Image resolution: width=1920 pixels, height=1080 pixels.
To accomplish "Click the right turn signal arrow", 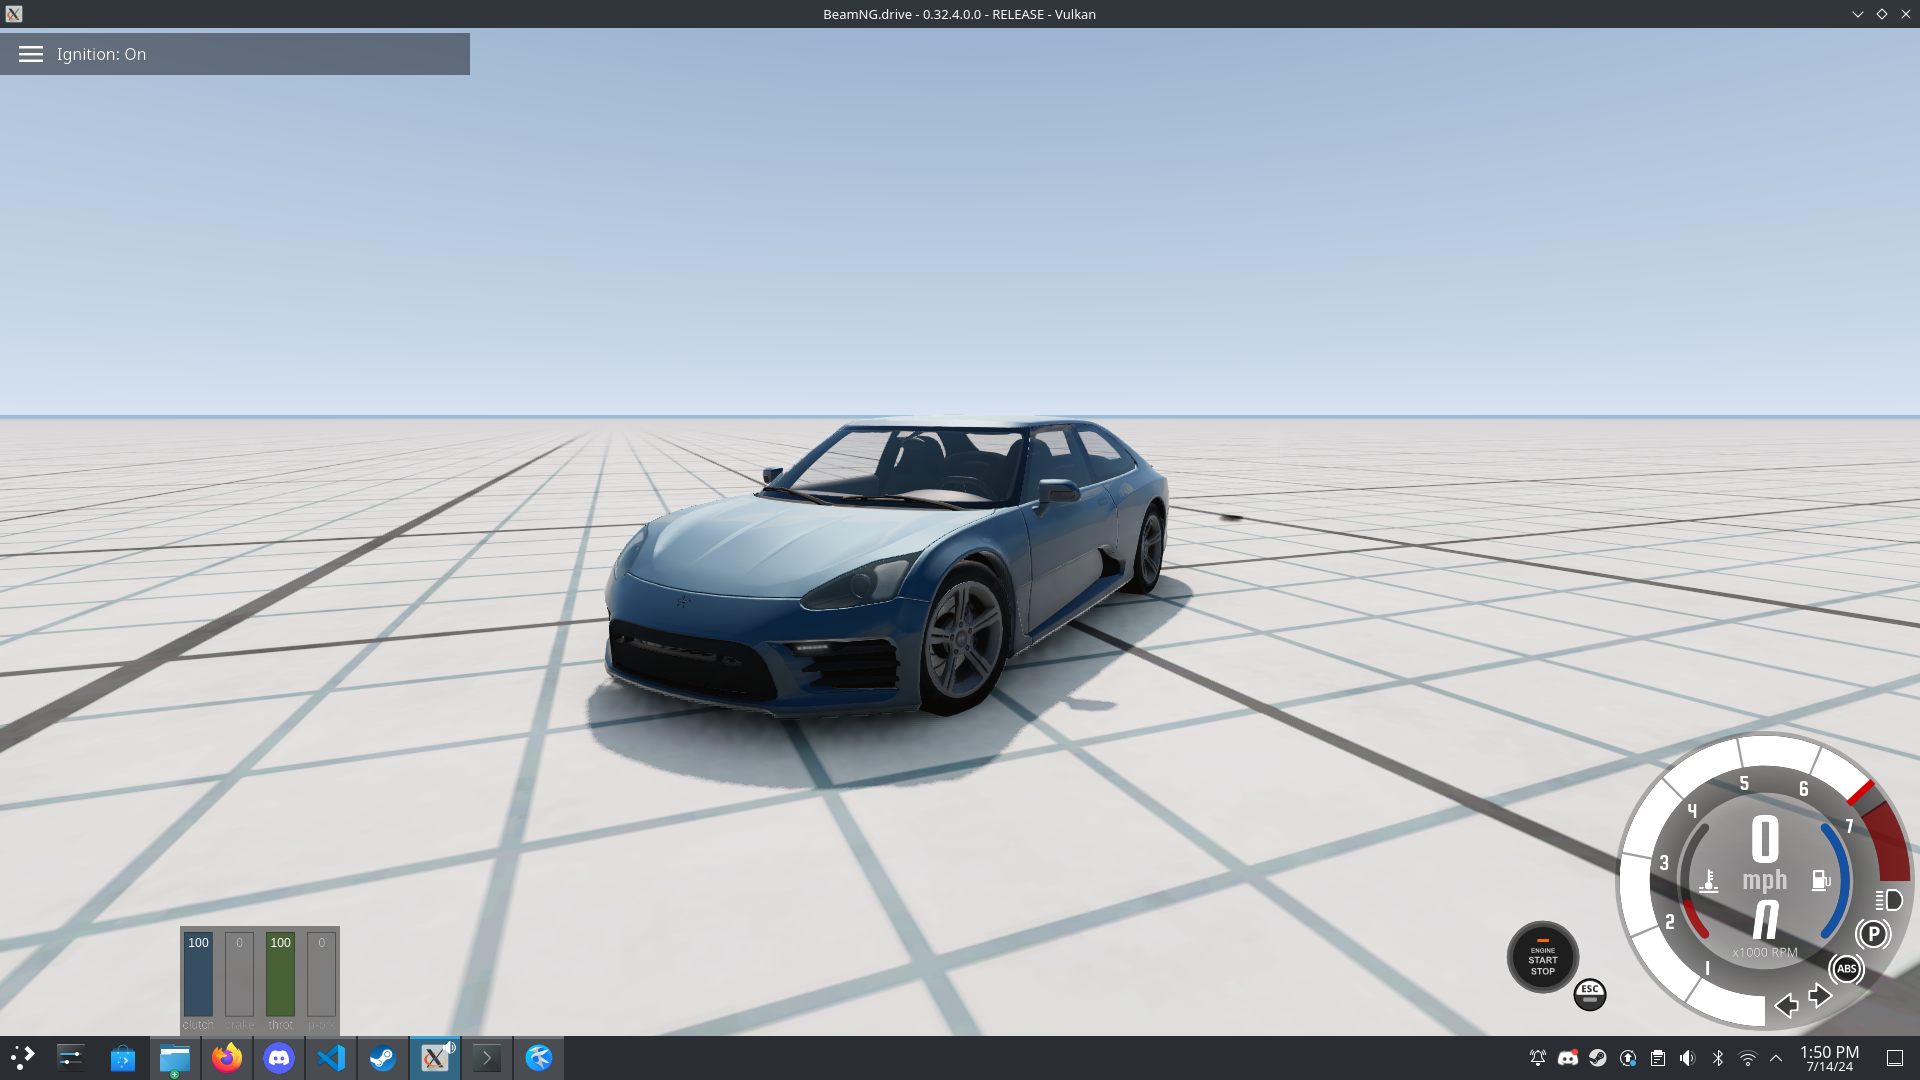I will pos(1820,995).
